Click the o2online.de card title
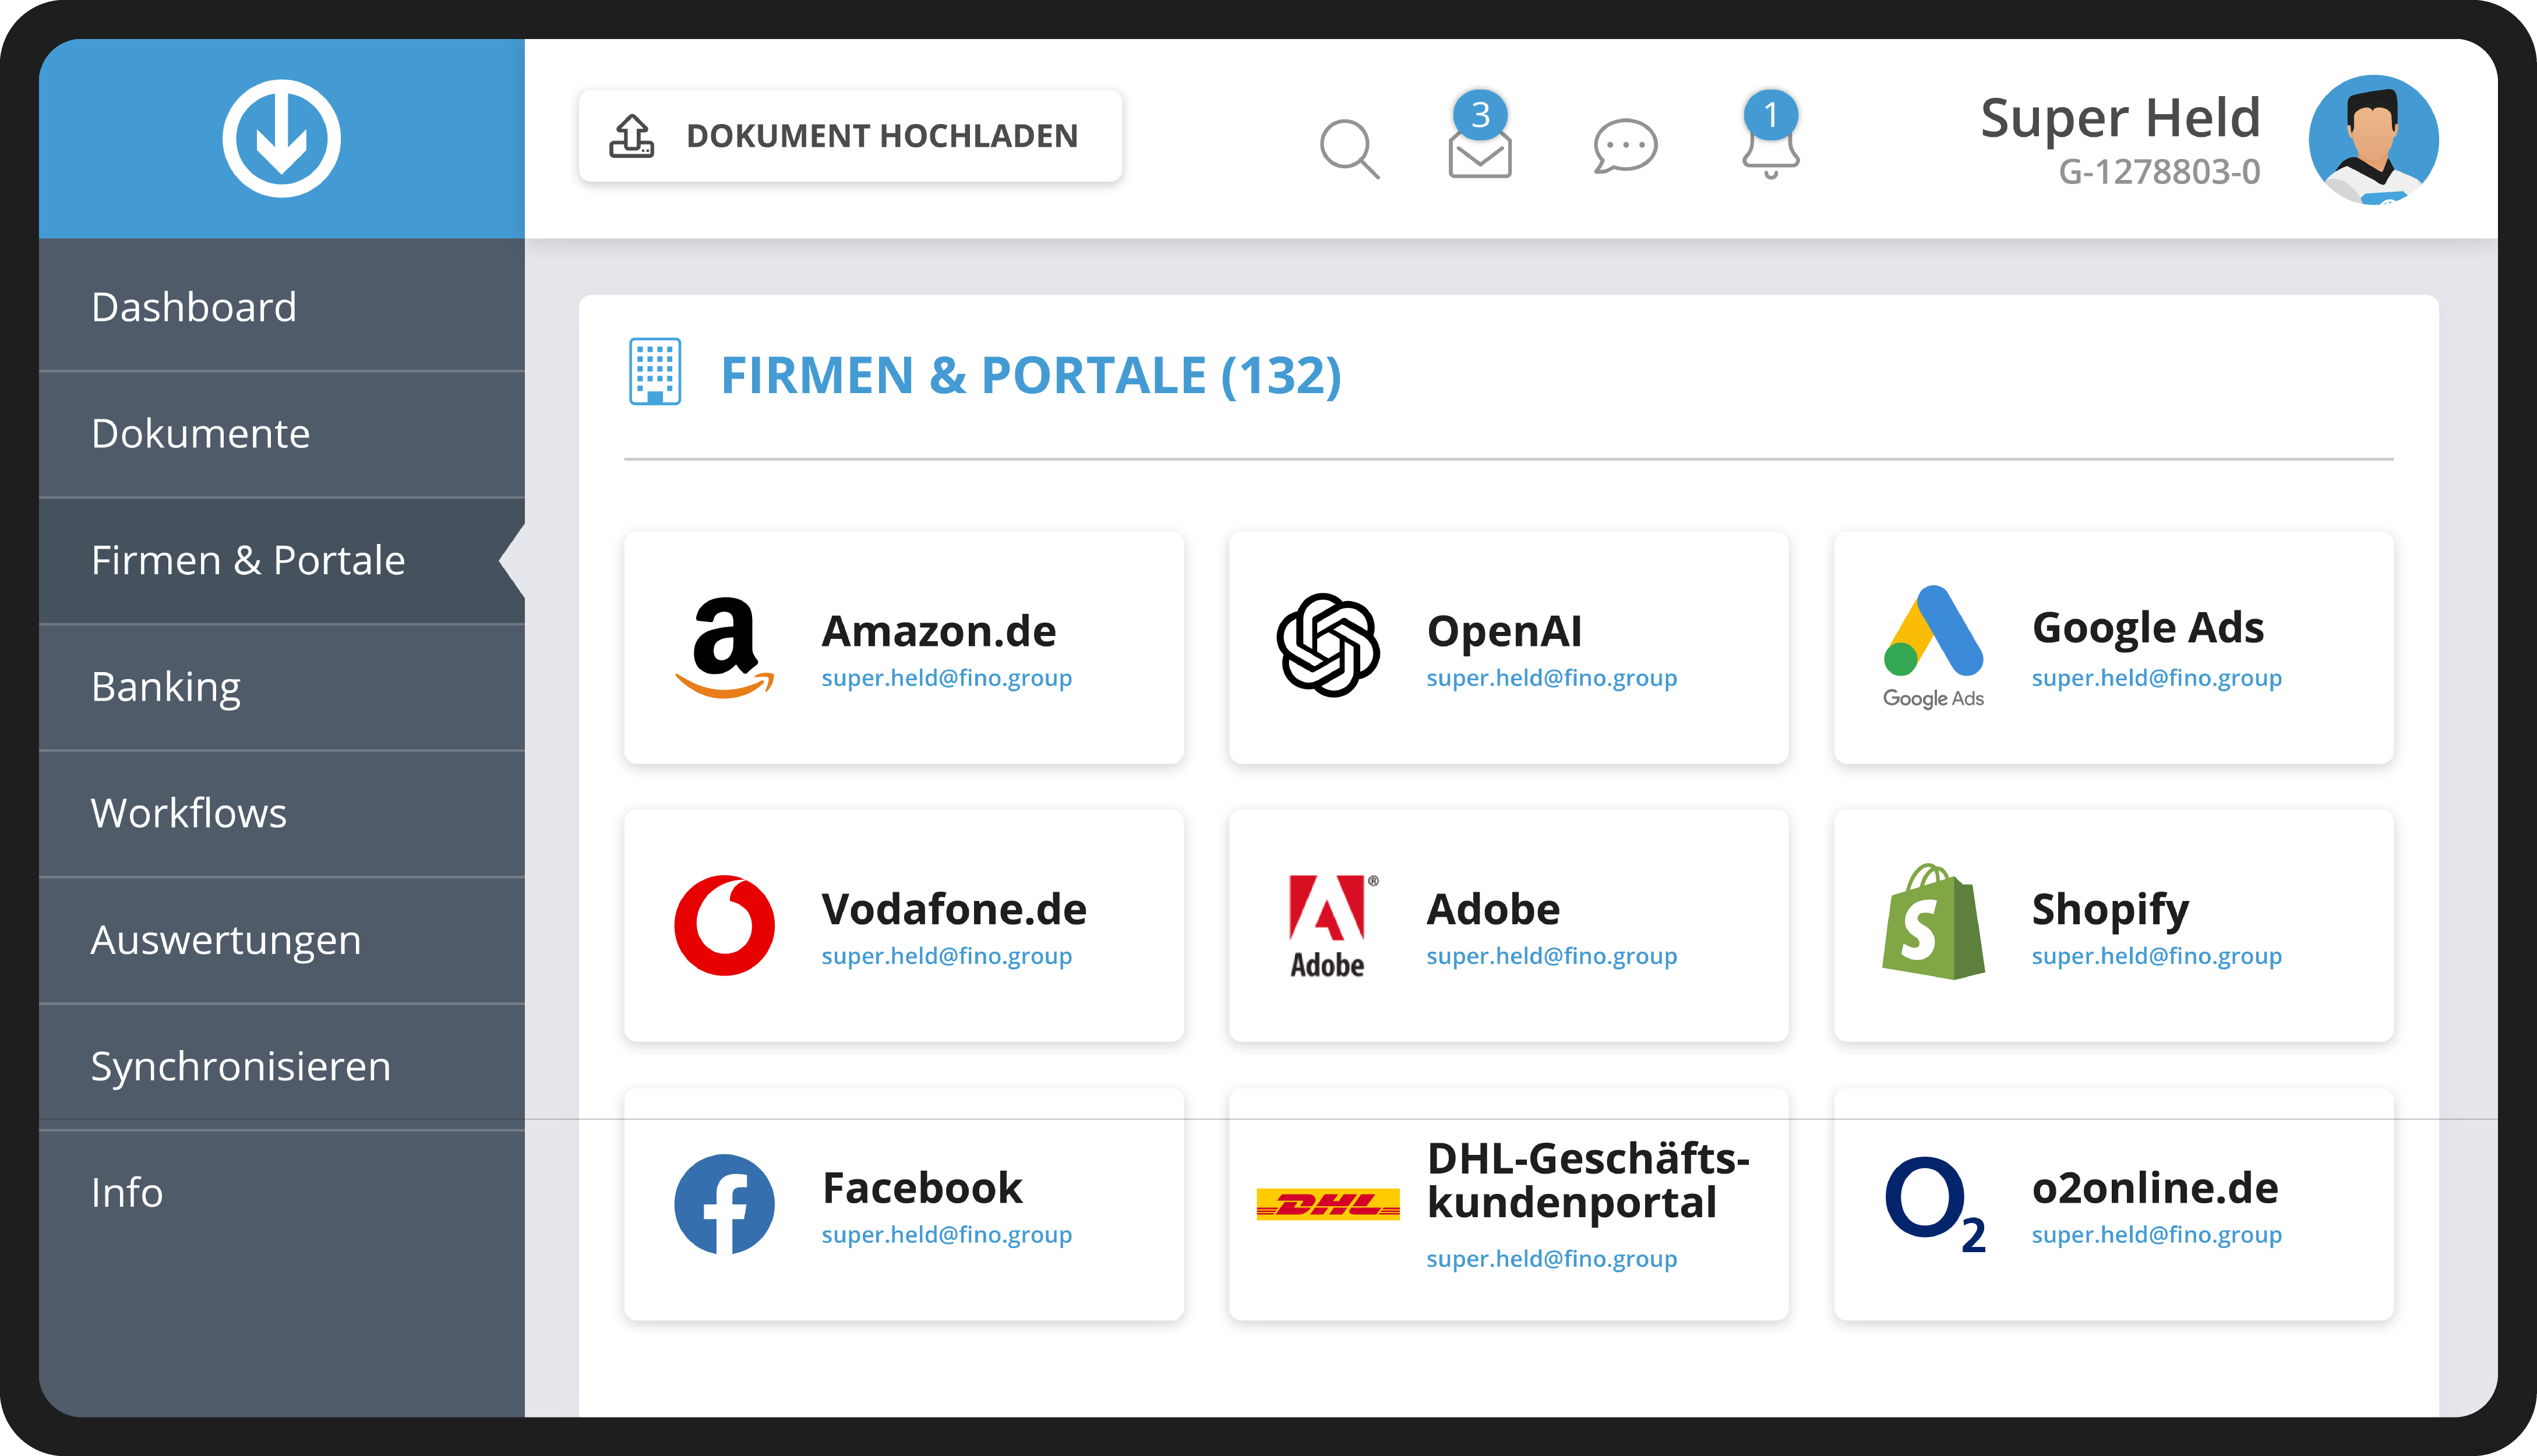 (x=2155, y=1188)
